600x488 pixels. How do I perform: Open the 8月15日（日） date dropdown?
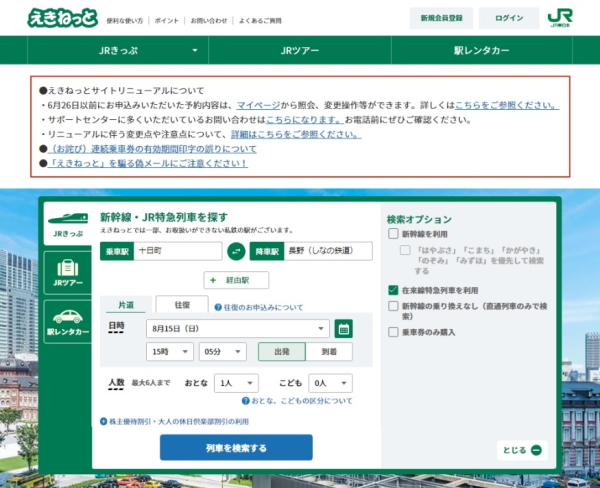point(238,329)
